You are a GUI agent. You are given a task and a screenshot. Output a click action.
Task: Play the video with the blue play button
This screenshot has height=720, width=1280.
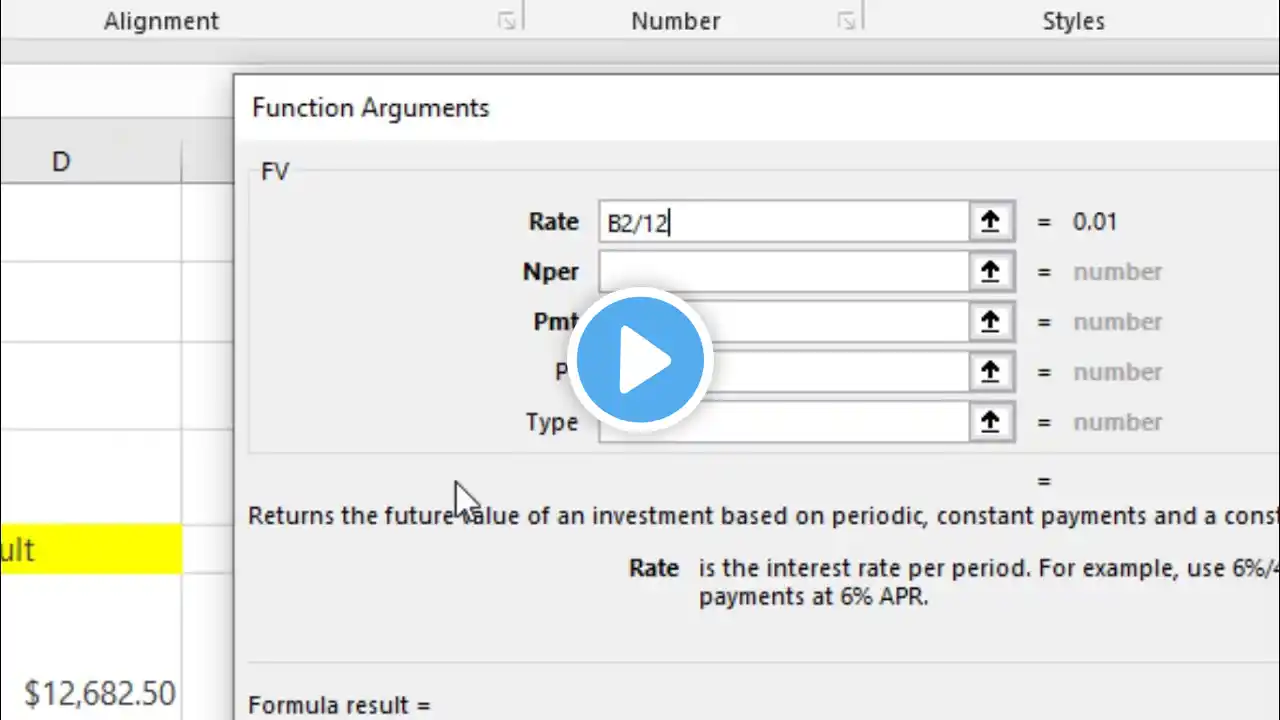click(x=640, y=360)
